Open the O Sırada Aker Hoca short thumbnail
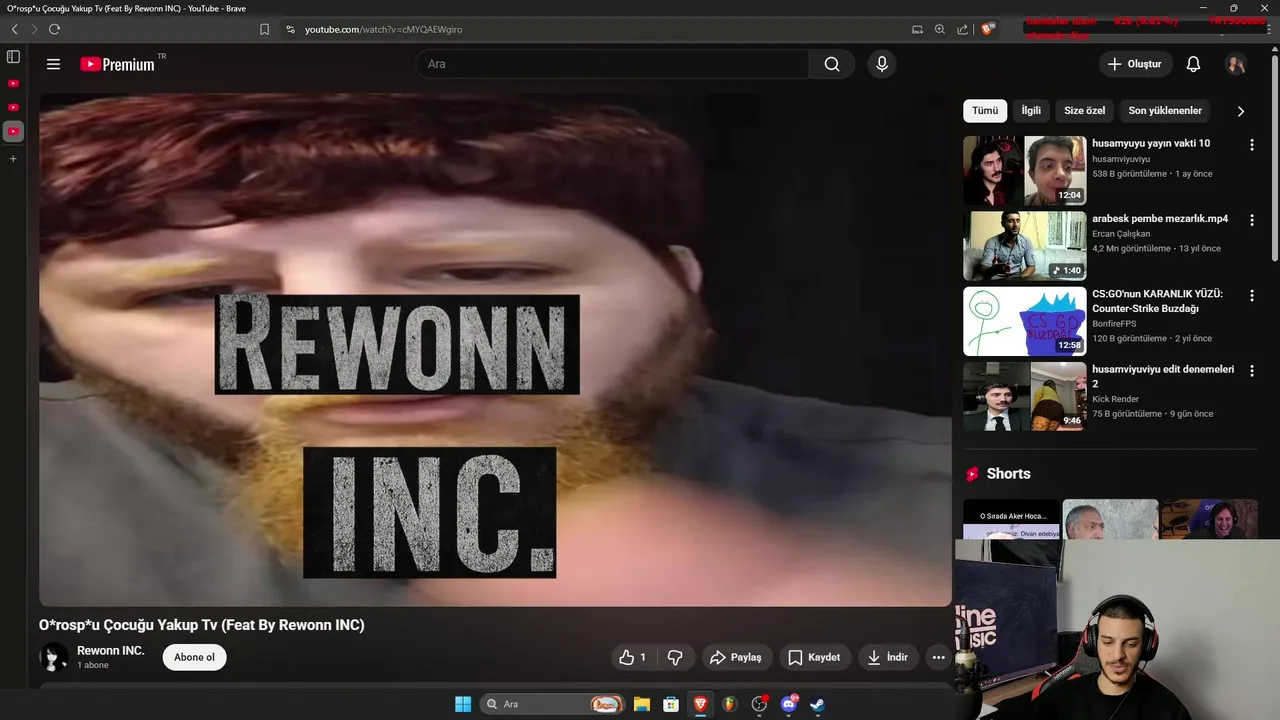Viewport: 1280px width, 720px height. (x=1010, y=520)
